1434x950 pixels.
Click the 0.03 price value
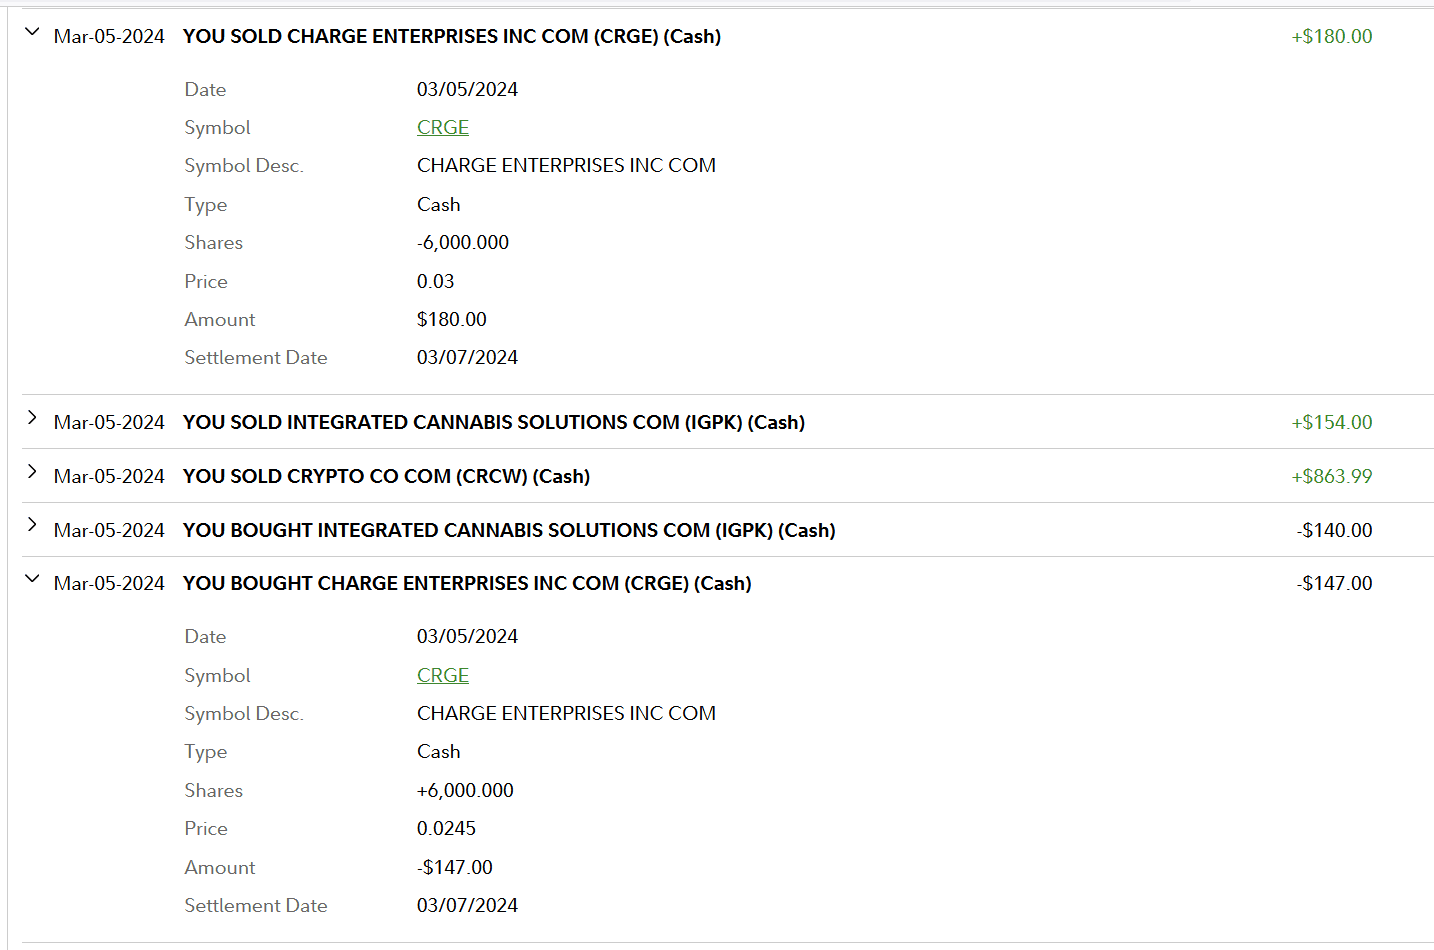click(x=435, y=282)
